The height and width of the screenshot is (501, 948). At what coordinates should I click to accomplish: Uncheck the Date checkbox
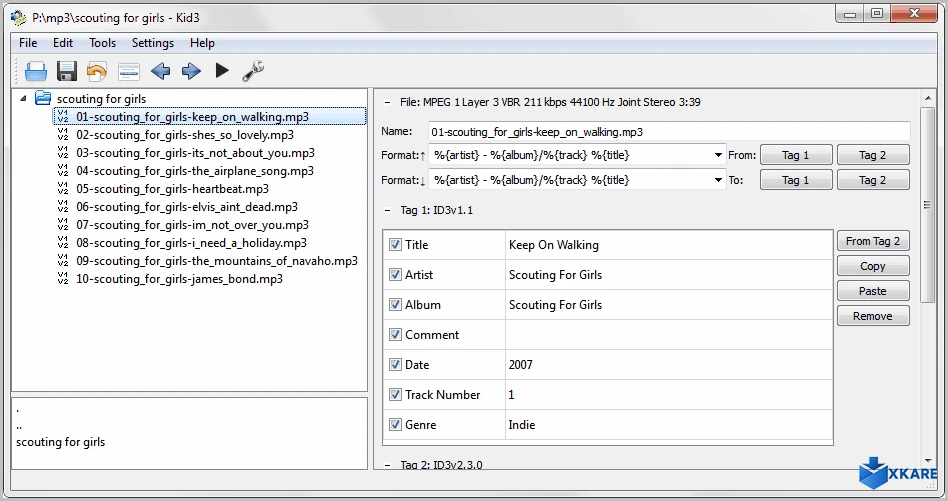tap(395, 364)
